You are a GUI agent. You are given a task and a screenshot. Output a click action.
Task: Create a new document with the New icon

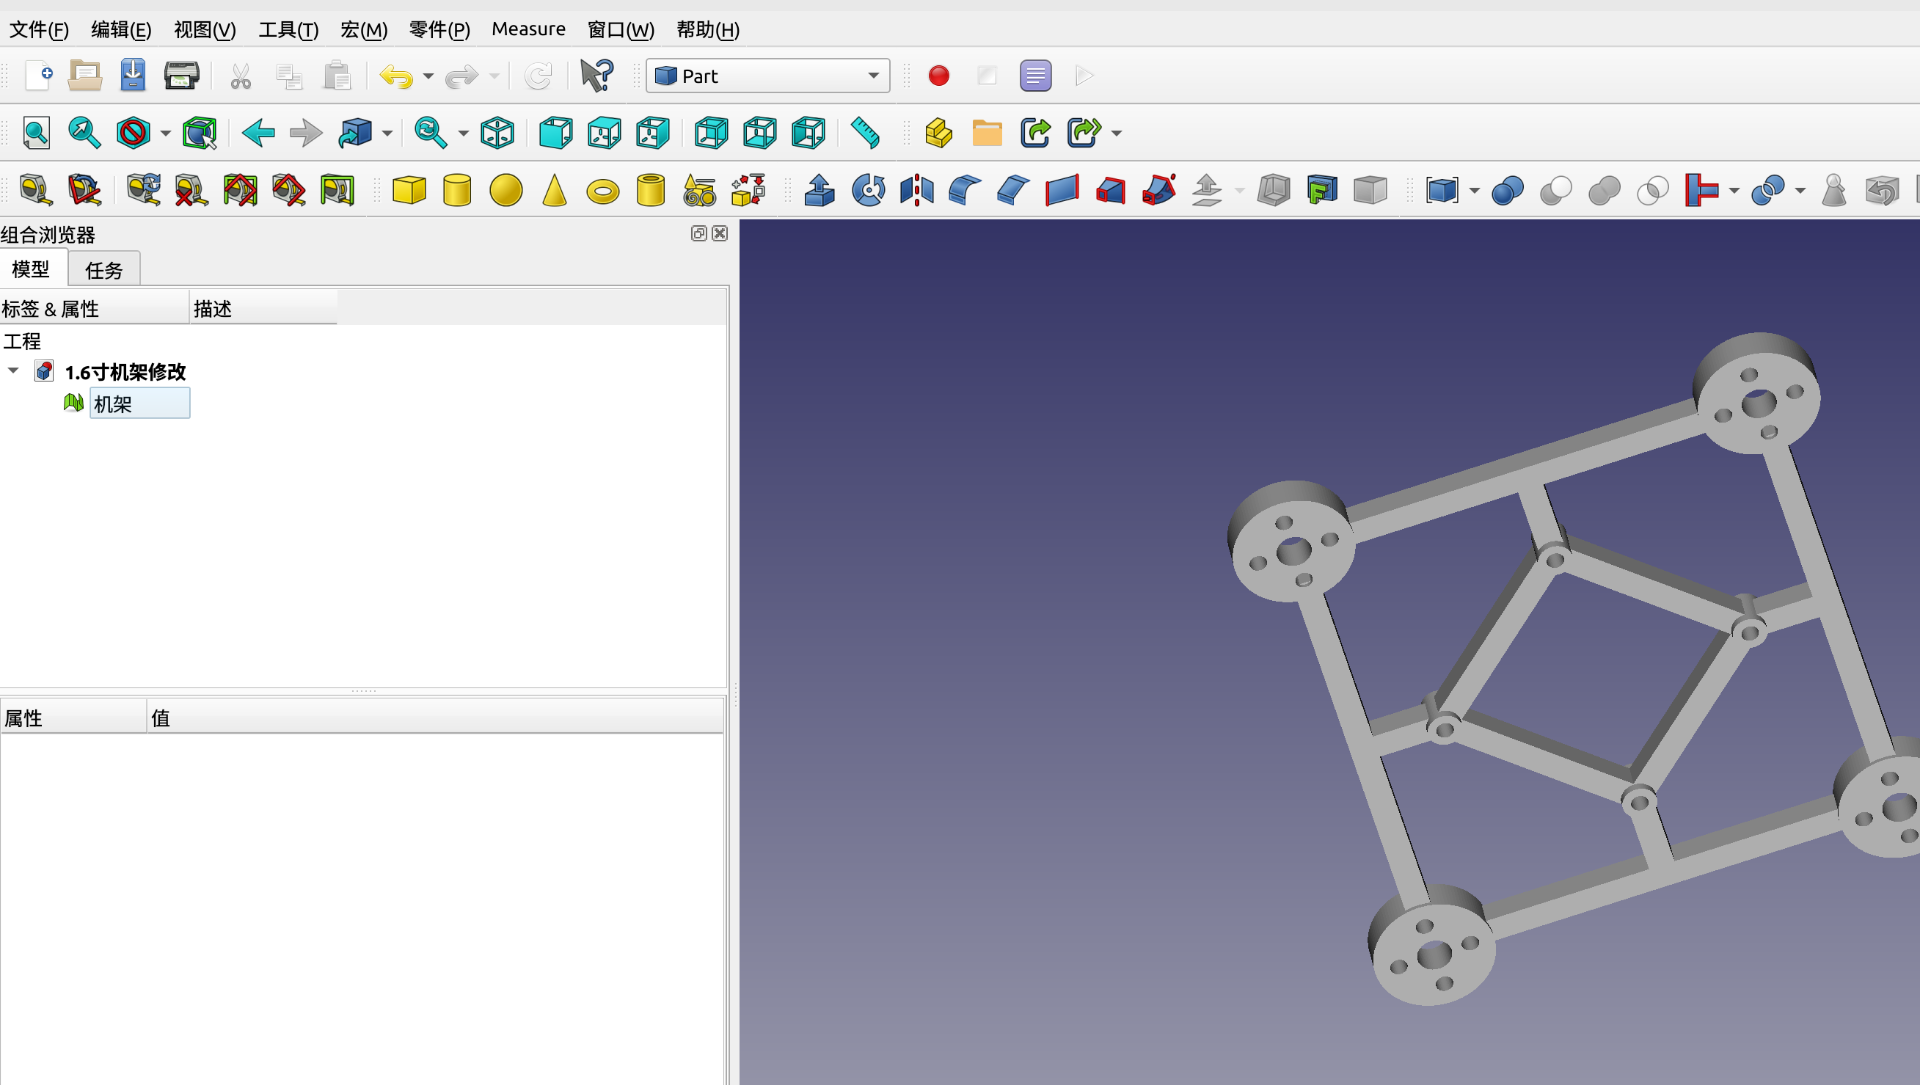(38, 76)
